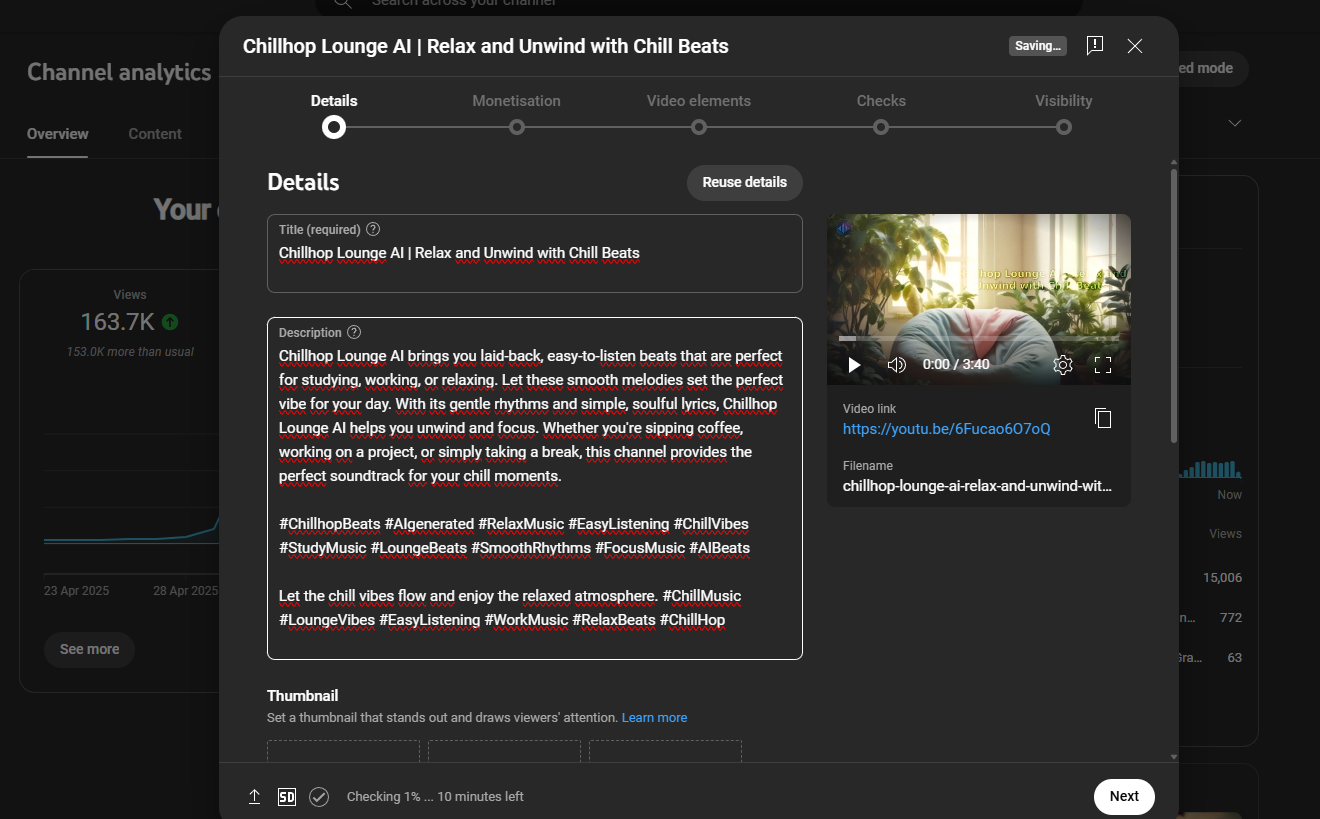Click the filename text chillhop-lounge-ai-relax-and-unwind
This screenshot has height=819, width=1320.
(977, 486)
